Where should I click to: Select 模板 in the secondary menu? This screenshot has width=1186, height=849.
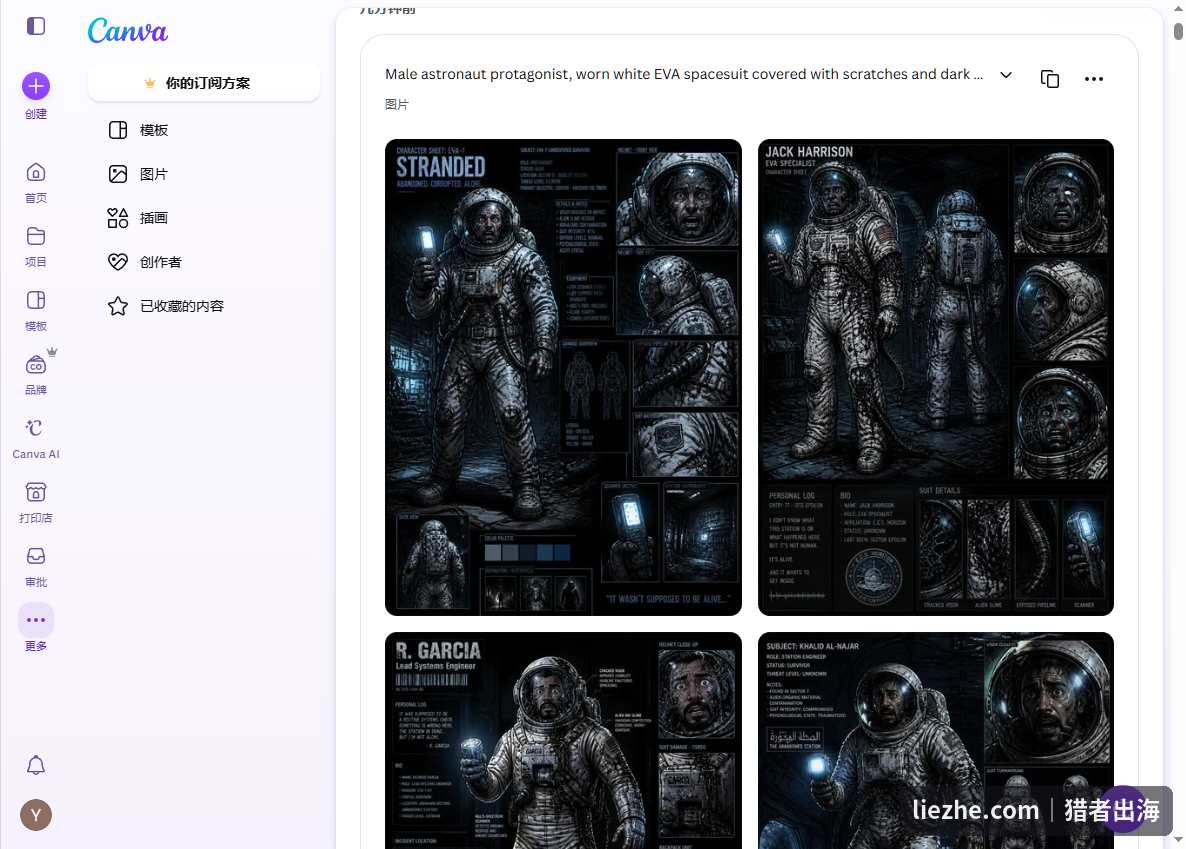[203, 130]
